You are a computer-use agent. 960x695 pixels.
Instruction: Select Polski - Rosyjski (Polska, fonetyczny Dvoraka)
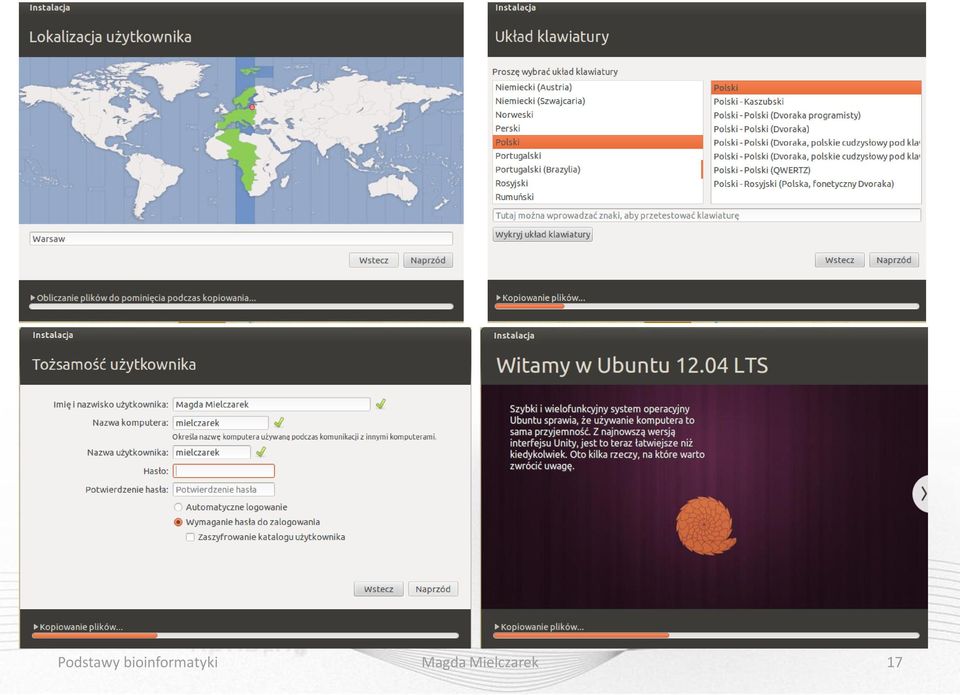pos(816,184)
